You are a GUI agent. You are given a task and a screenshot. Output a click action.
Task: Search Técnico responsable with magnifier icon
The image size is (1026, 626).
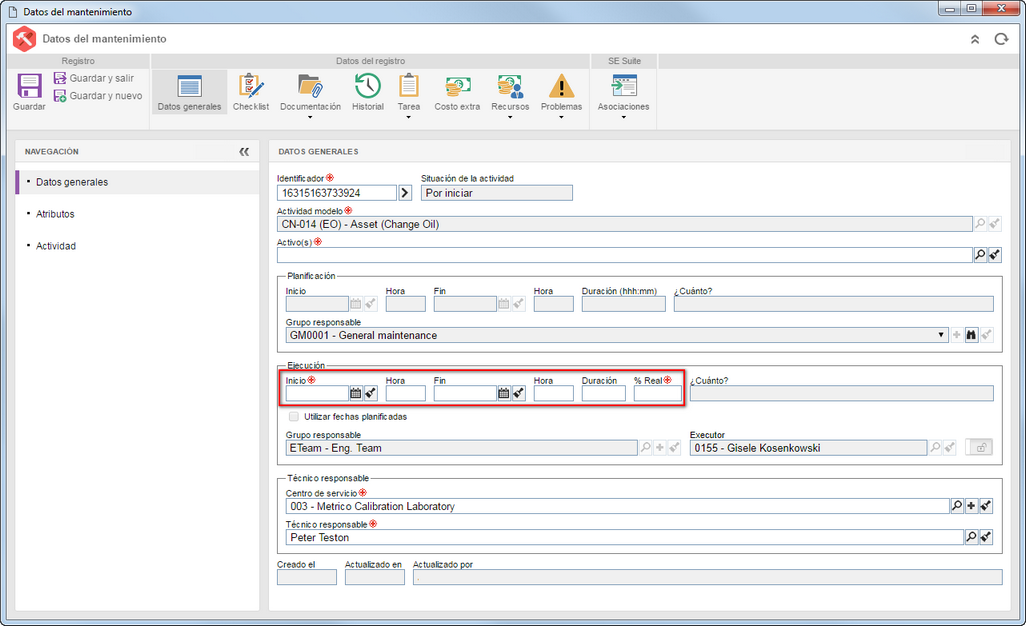coord(971,537)
